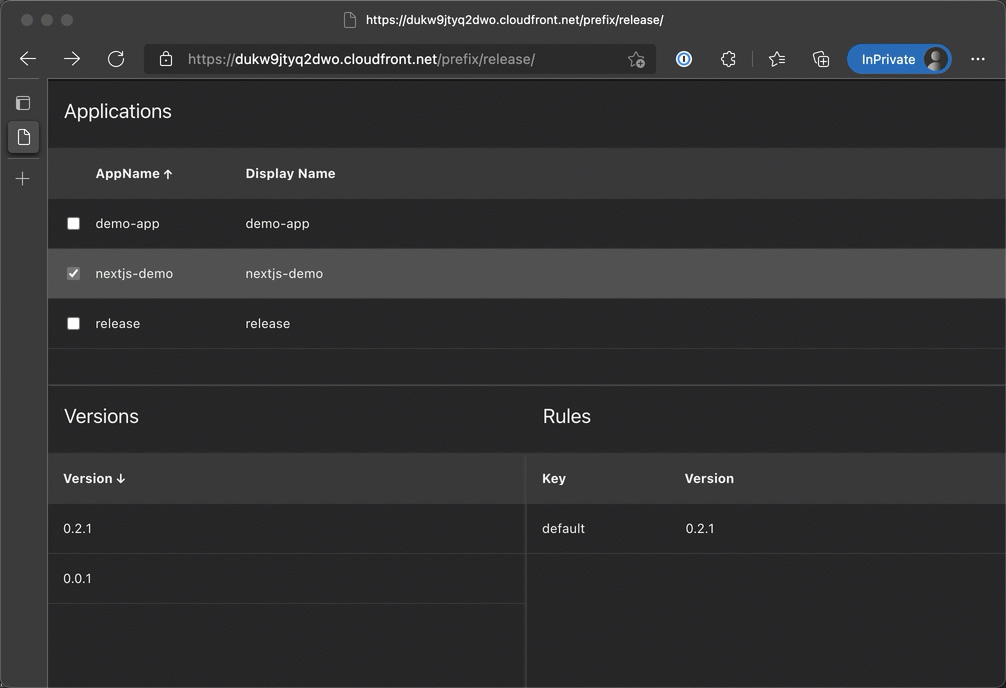Select version 0.0.1 row

coord(78,579)
